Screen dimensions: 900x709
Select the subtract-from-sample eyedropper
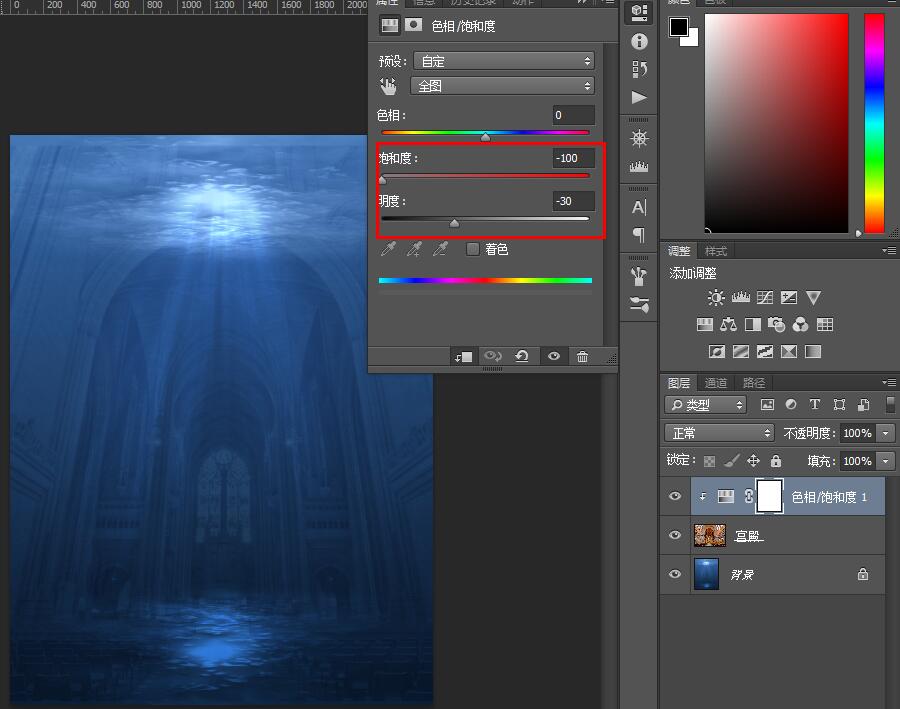tap(440, 249)
